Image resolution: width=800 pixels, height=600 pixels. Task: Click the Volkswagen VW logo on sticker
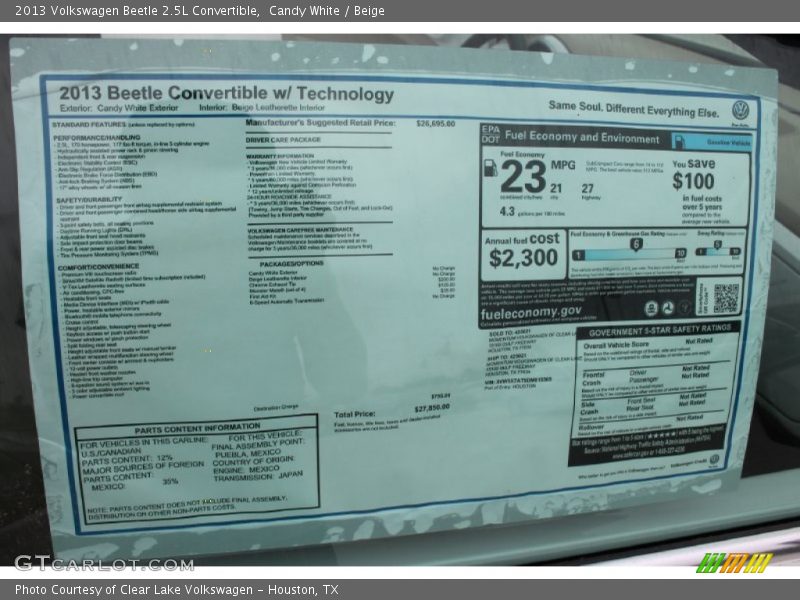[740, 110]
